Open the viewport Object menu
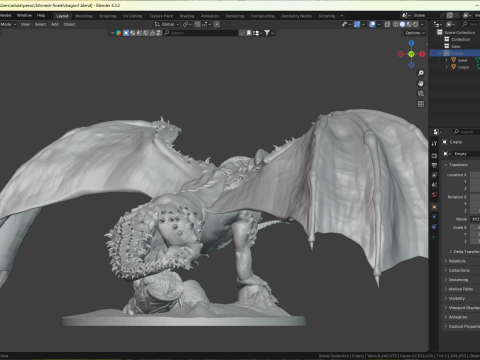Image resolution: width=480 pixels, height=360 pixels. (69, 24)
